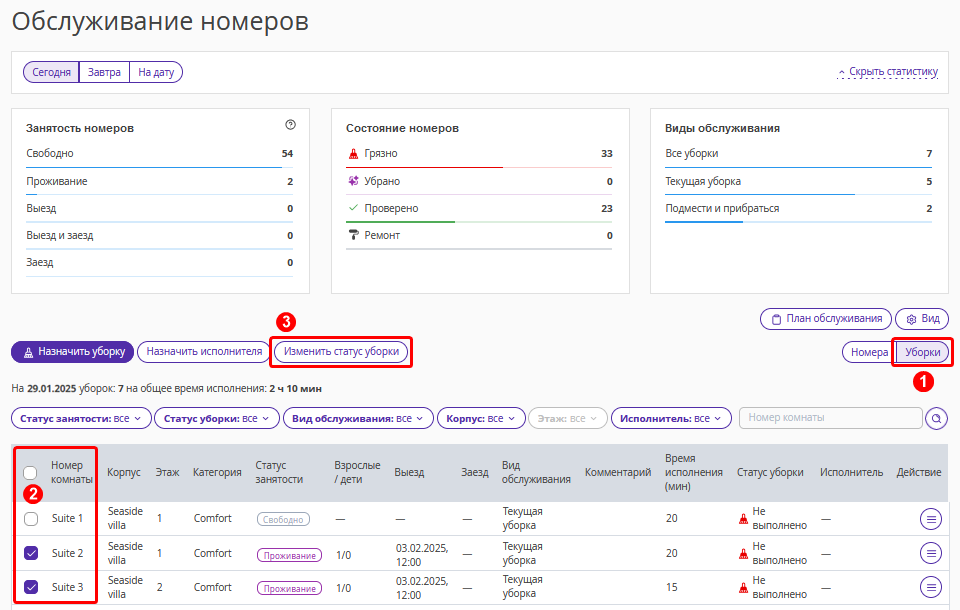Tick the Suite 1 row checkbox
This screenshot has width=960, height=610.
(x=31, y=519)
